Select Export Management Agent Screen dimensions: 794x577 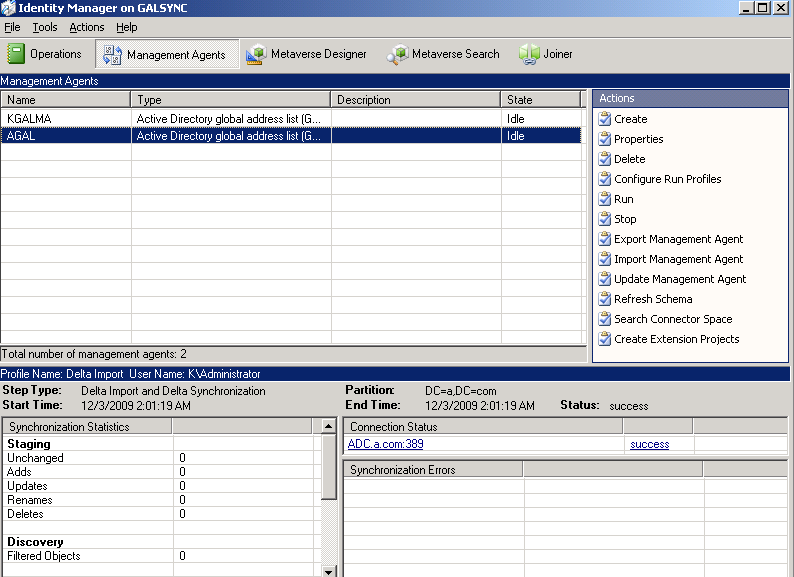pyautogui.click(x=679, y=239)
